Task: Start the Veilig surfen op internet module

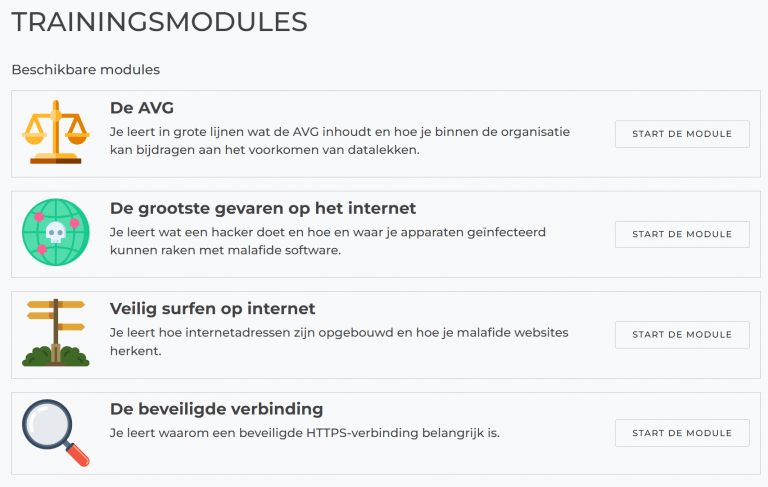Action: coord(682,335)
